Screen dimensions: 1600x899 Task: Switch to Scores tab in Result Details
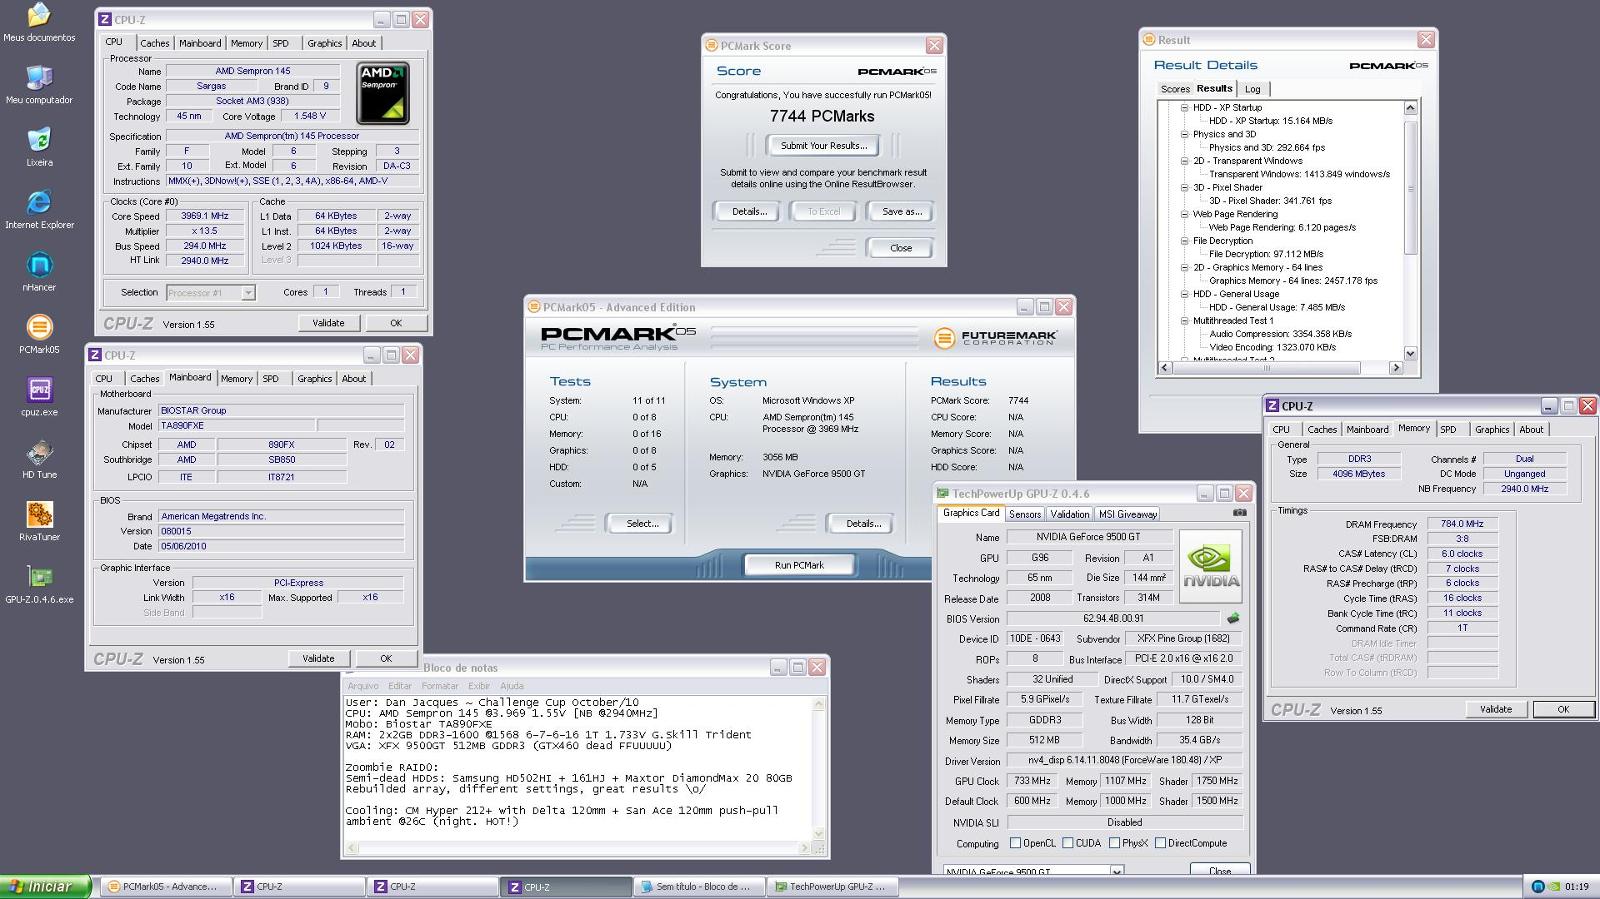pyautogui.click(x=1175, y=89)
